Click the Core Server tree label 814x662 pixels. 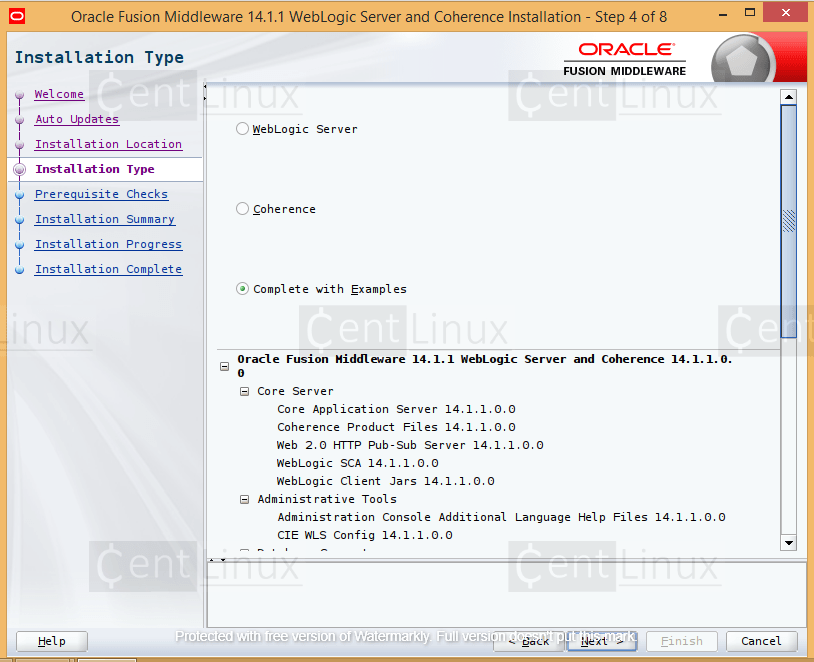295,391
